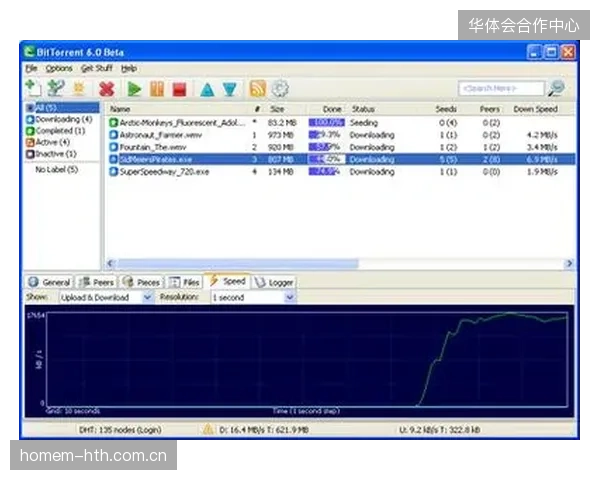Select the Fountain_The.wmv torrent

[341, 147]
